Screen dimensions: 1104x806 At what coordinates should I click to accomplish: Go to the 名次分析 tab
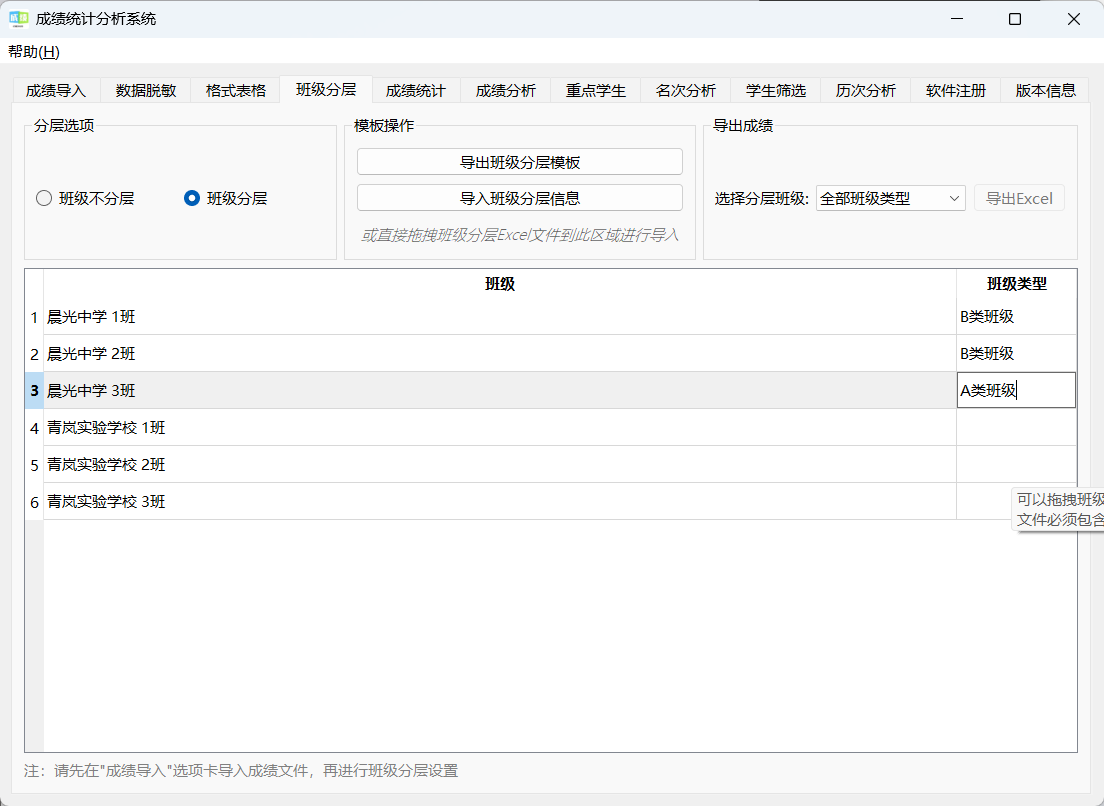tap(686, 91)
